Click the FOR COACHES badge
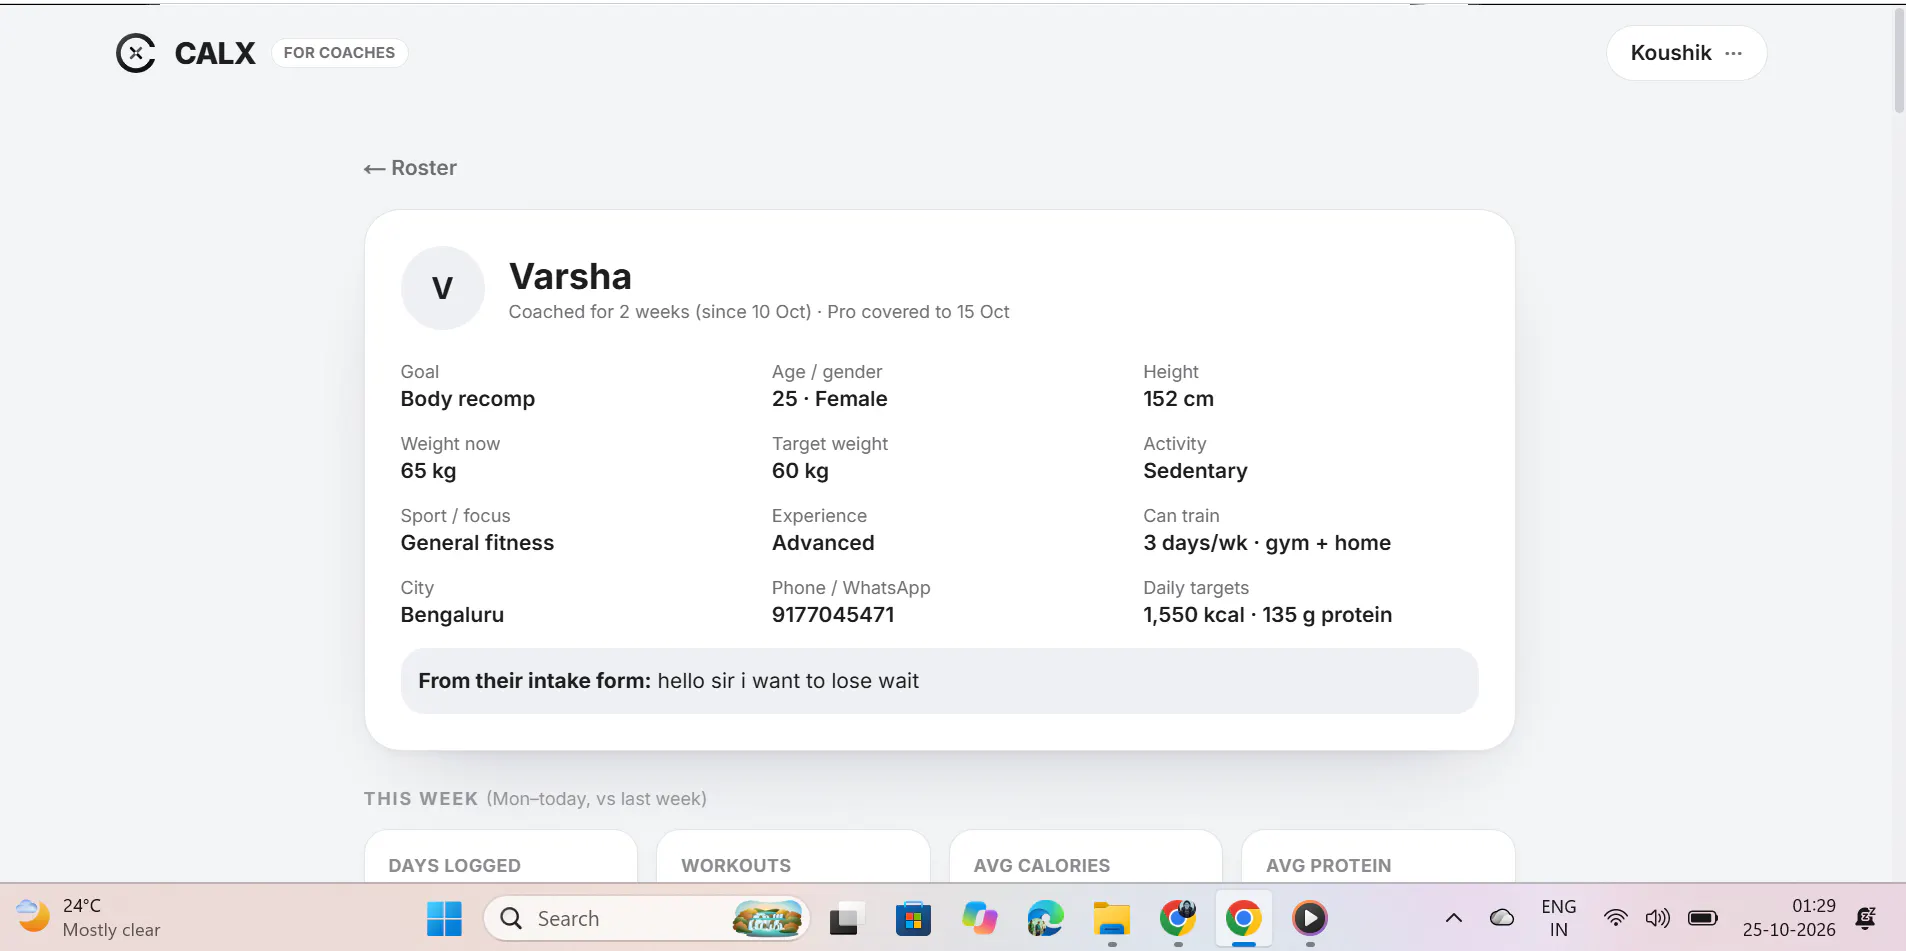Screen dimensions: 1906x951 339,53
